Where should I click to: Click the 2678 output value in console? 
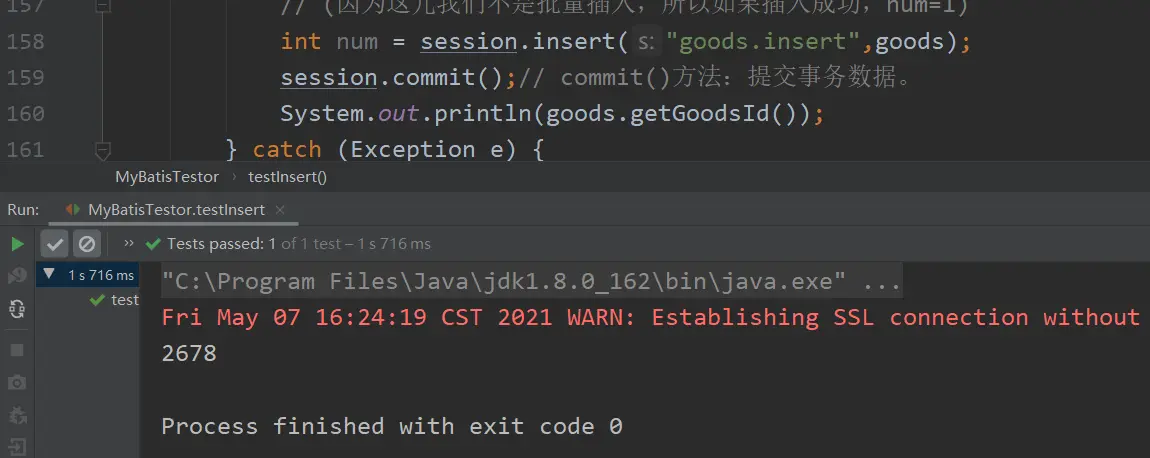point(188,354)
